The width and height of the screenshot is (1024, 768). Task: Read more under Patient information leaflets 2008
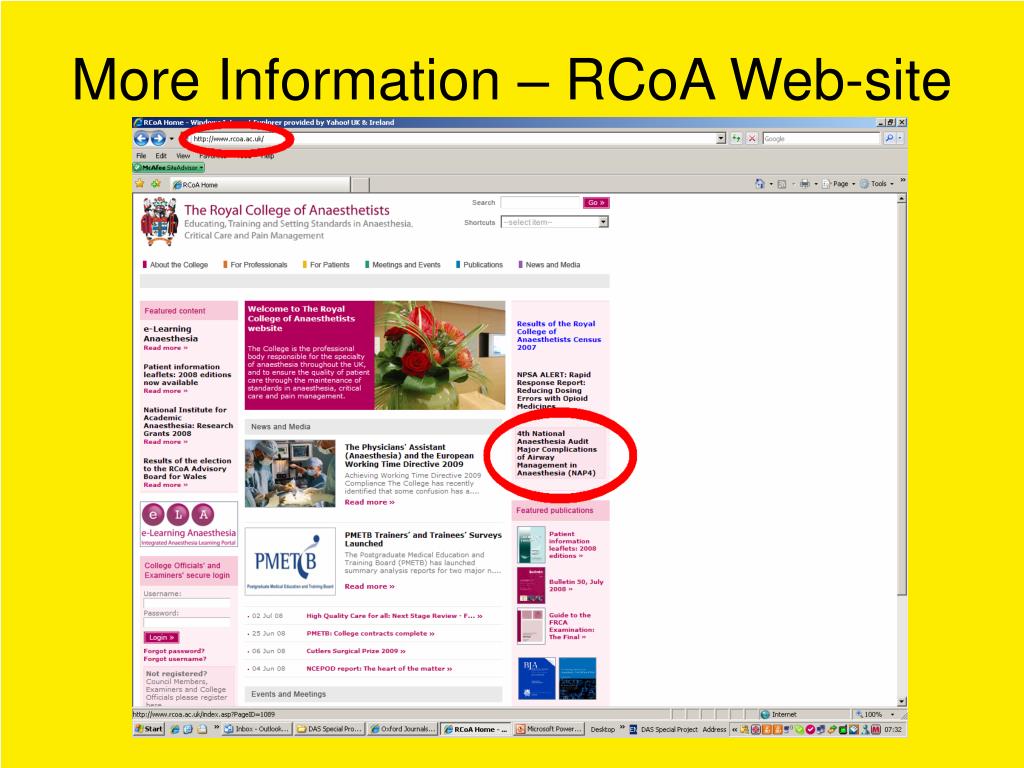(x=165, y=391)
